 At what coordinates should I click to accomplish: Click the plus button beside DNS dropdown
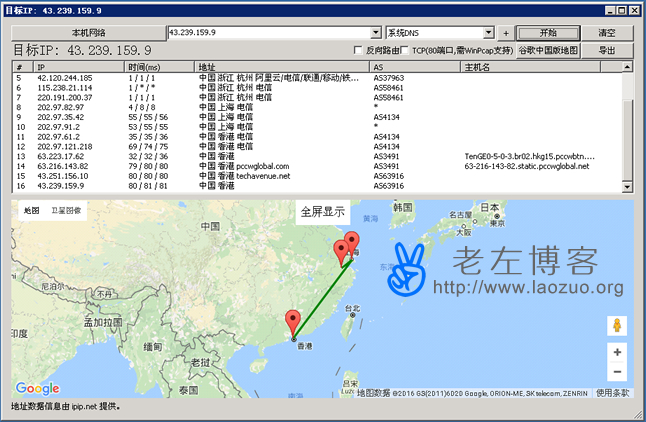[505, 33]
